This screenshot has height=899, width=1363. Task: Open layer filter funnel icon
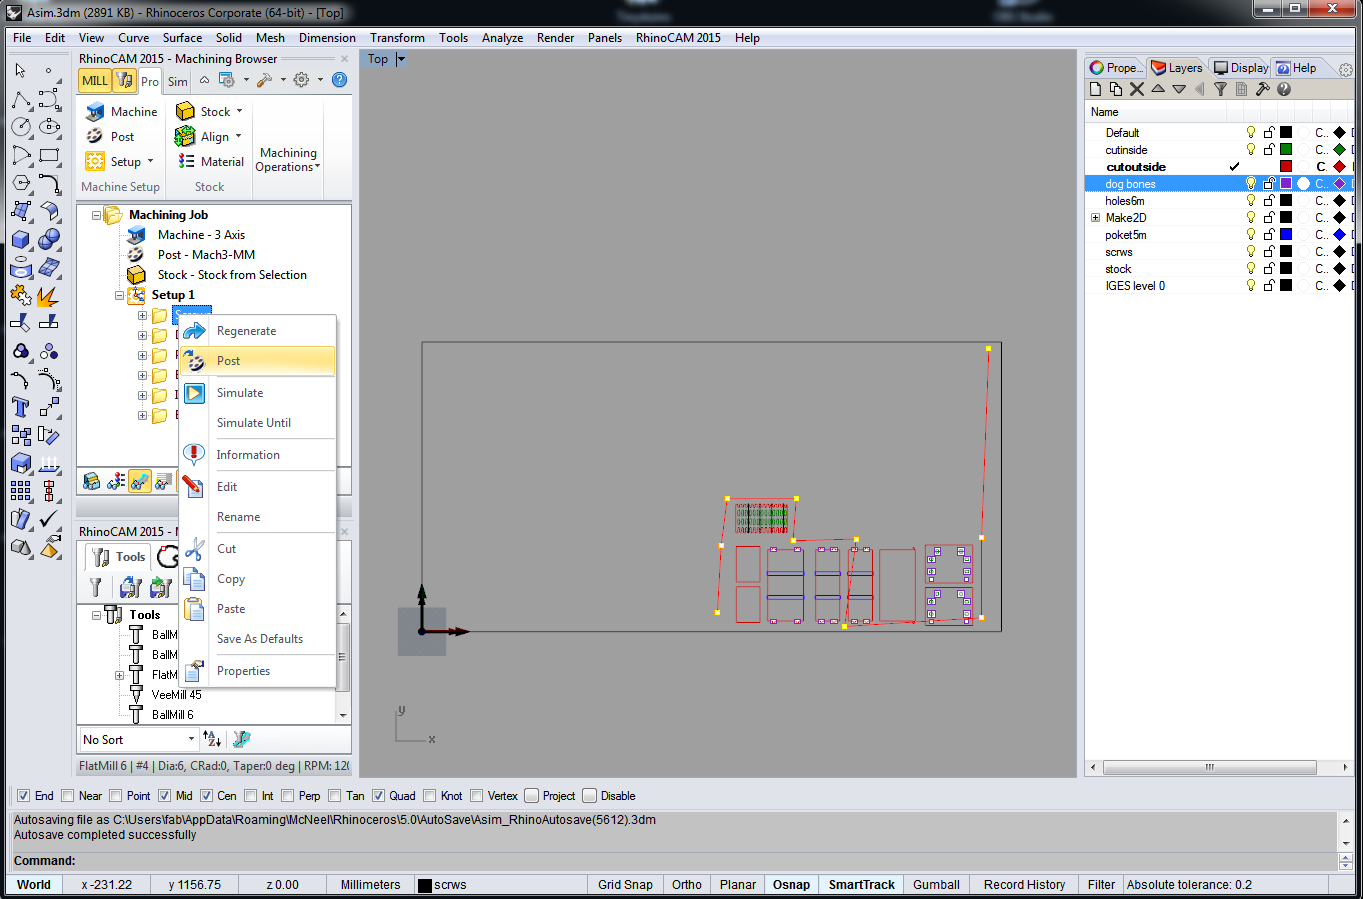point(1220,89)
